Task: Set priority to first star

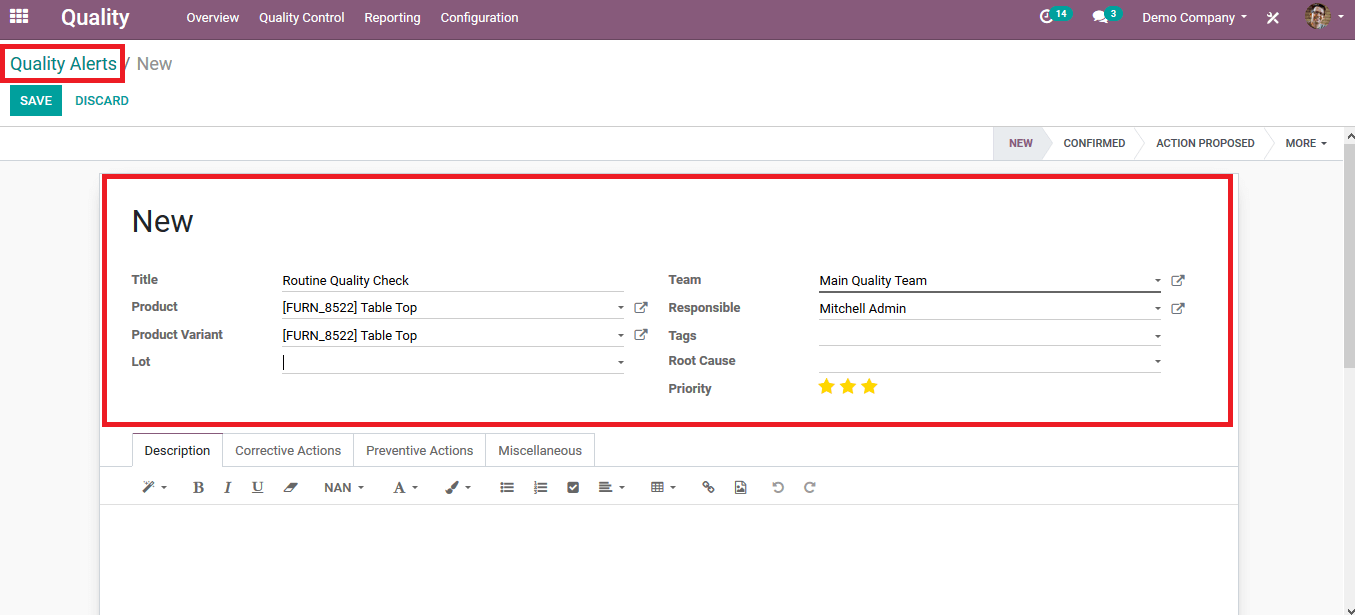Action: coord(827,386)
